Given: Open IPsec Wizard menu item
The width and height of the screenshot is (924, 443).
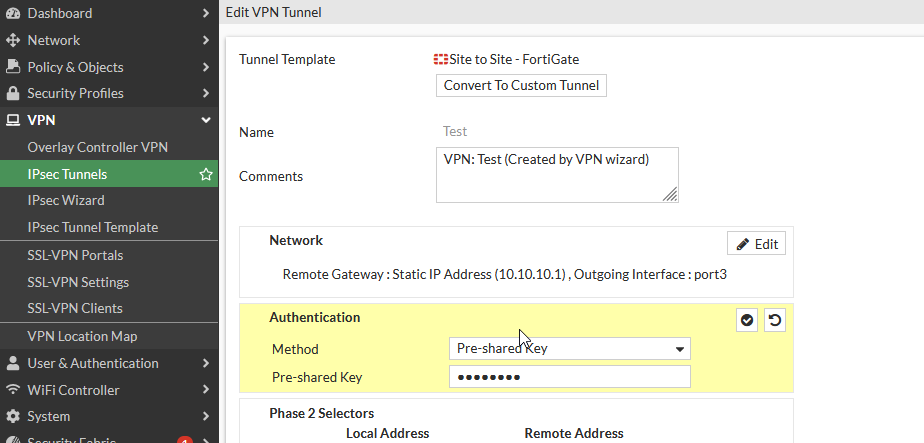Looking at the screenshot, I should [66, 200].
